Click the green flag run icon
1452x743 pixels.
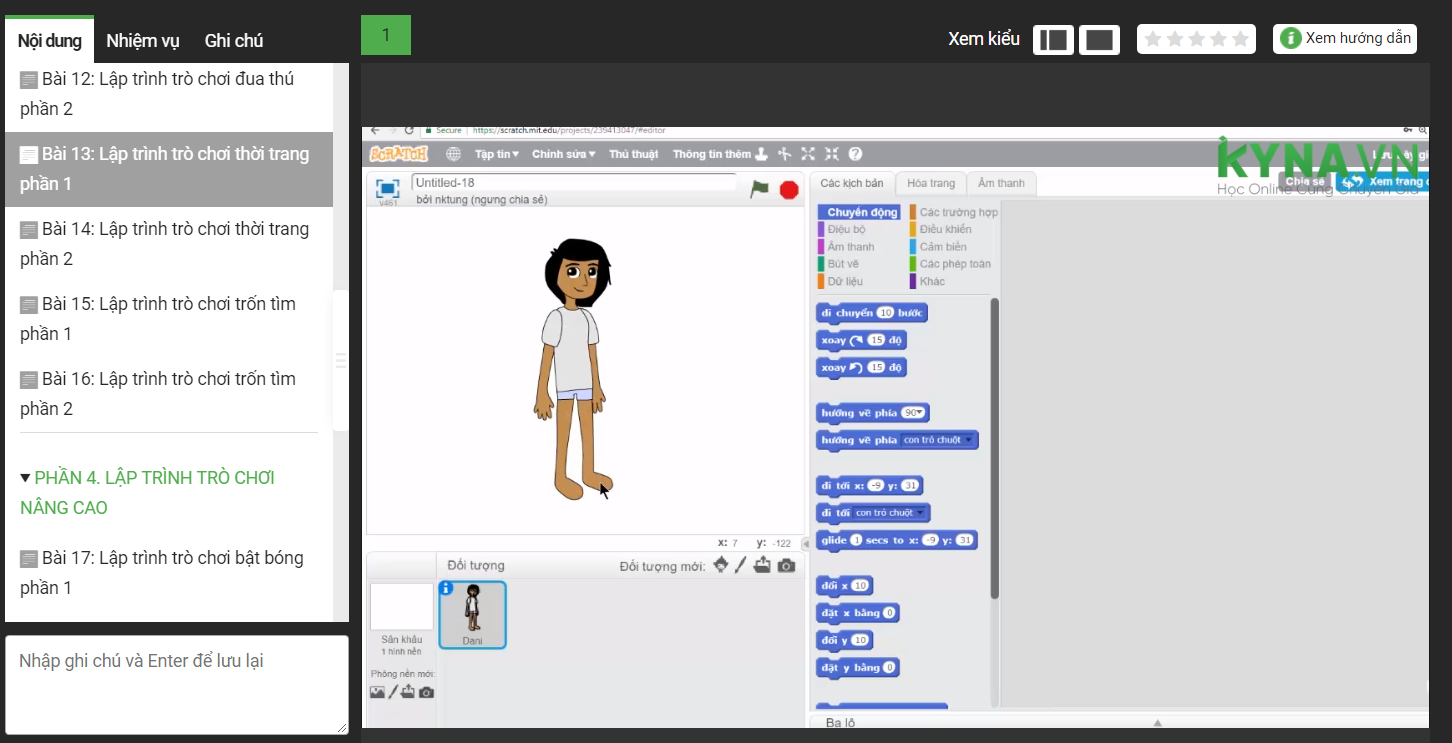(x=760, y=189)
